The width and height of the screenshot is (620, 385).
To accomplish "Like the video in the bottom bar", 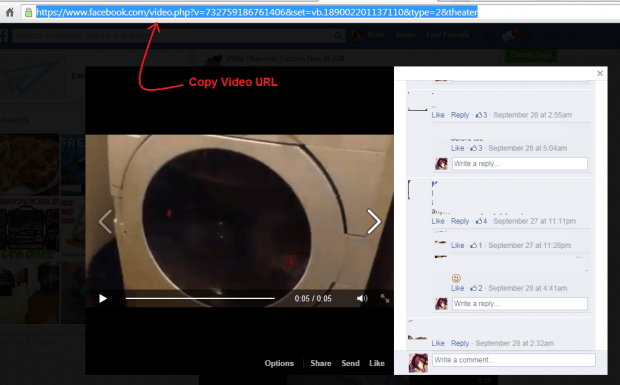I will point(377,363).
